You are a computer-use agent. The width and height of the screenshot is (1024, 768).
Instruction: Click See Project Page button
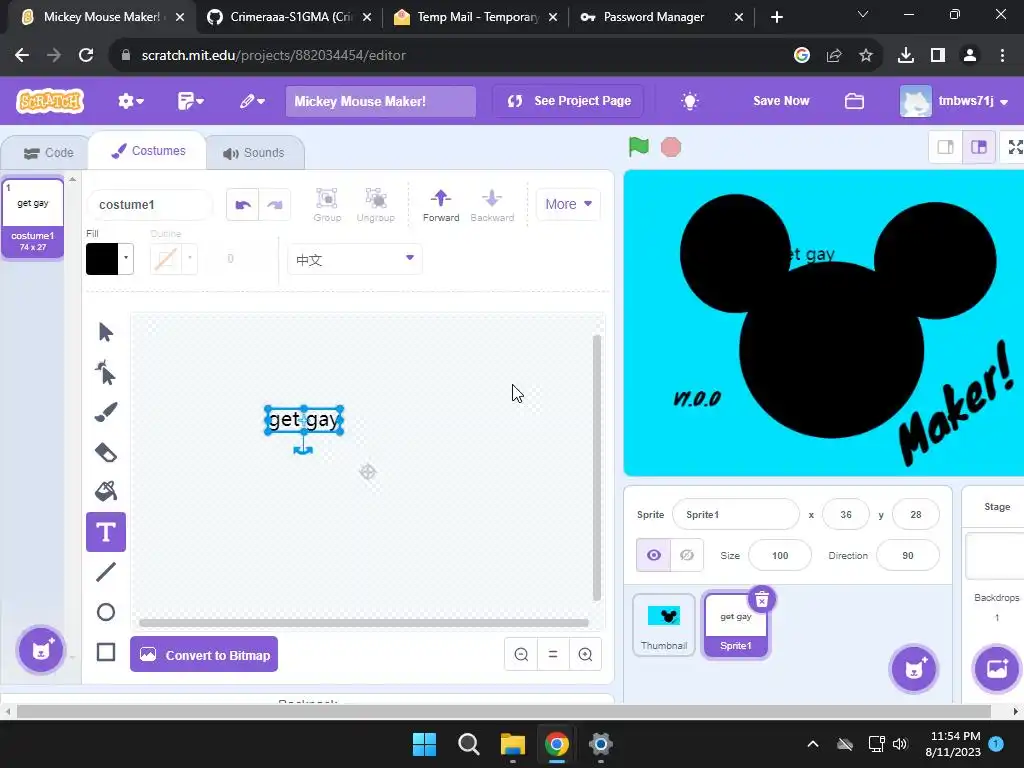(x=568, y=101)
